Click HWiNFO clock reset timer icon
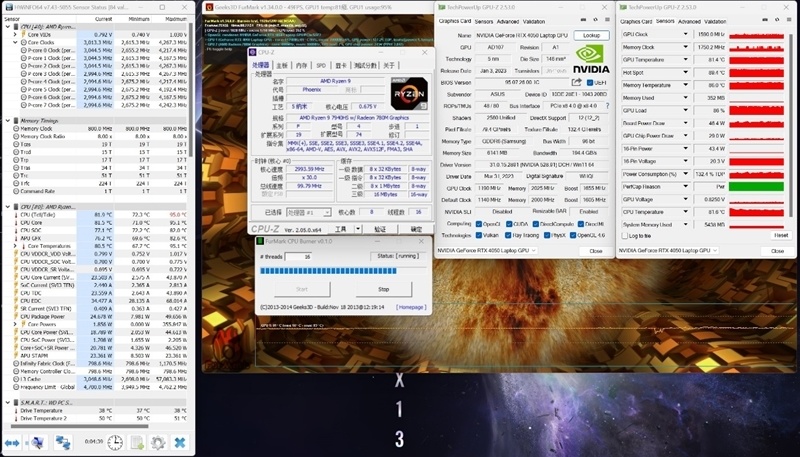This screenshot has width=800, height=457. 115,443
